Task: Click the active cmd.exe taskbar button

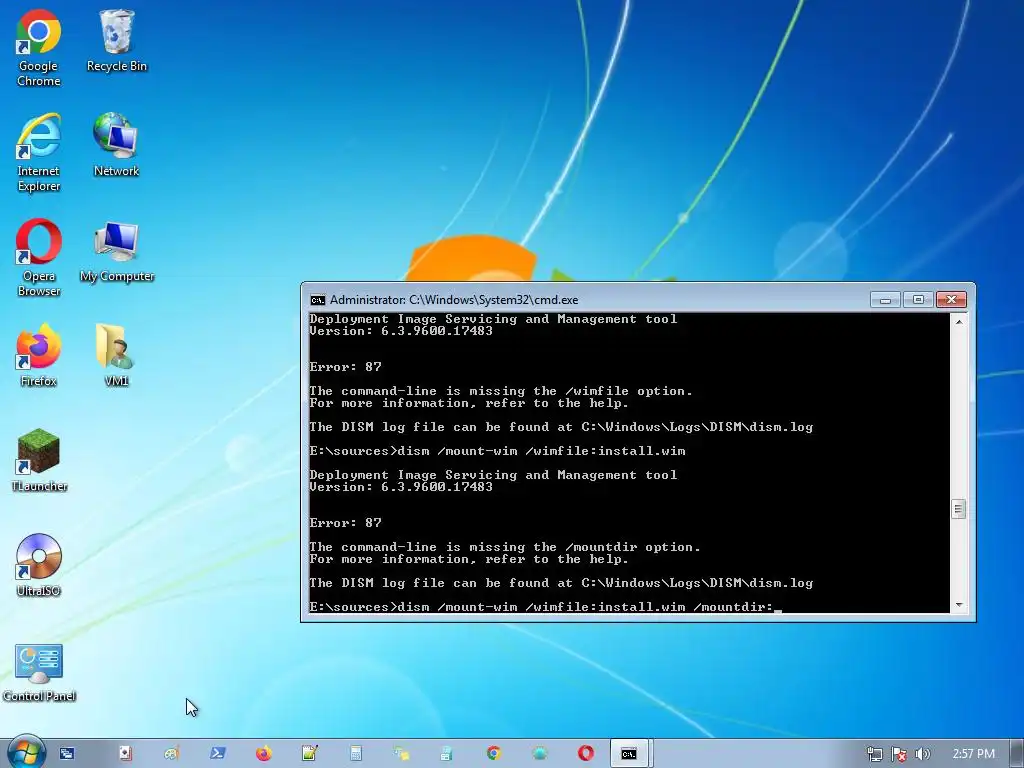Action: pyautogui.click(x=629, y=754)
